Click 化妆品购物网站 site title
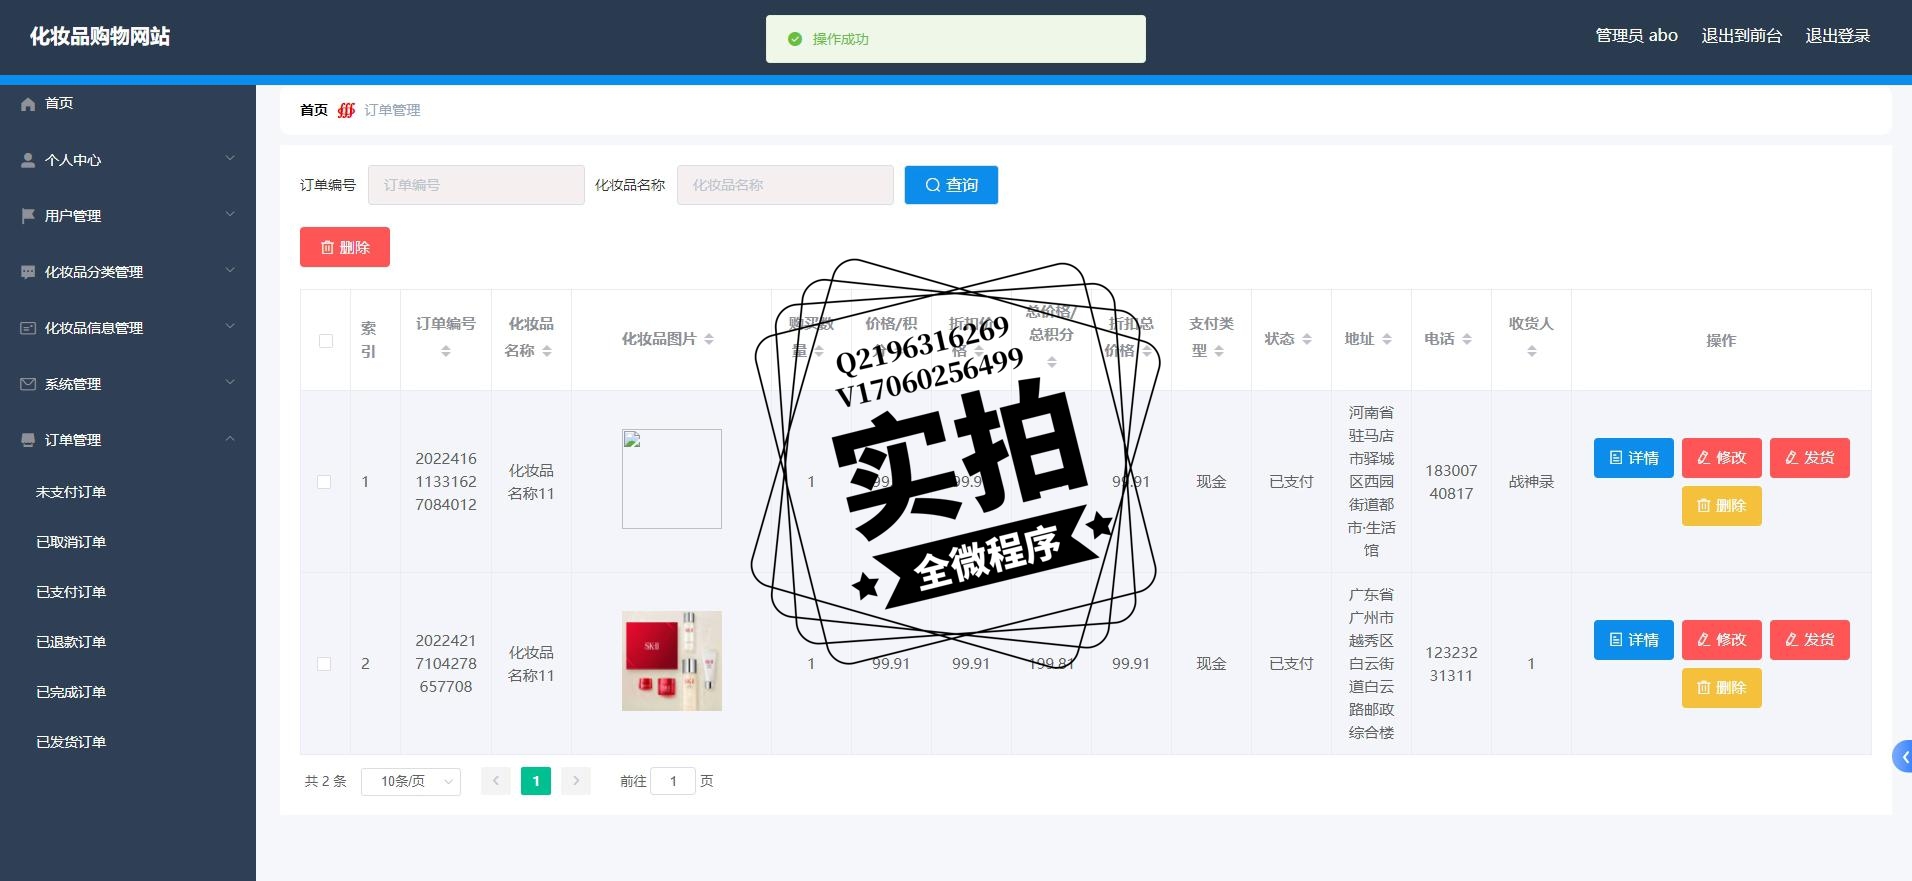The width and height of the screenshot is (1912, 881). point(100,37)
